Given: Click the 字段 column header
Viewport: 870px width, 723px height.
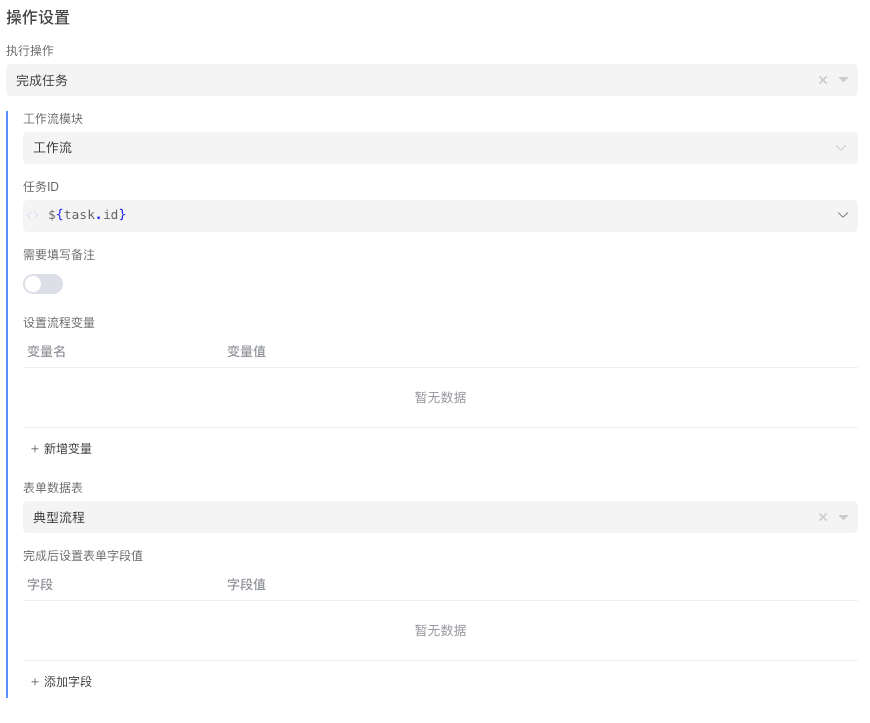Looking at the screenshot, I should (x=40, y=585).
